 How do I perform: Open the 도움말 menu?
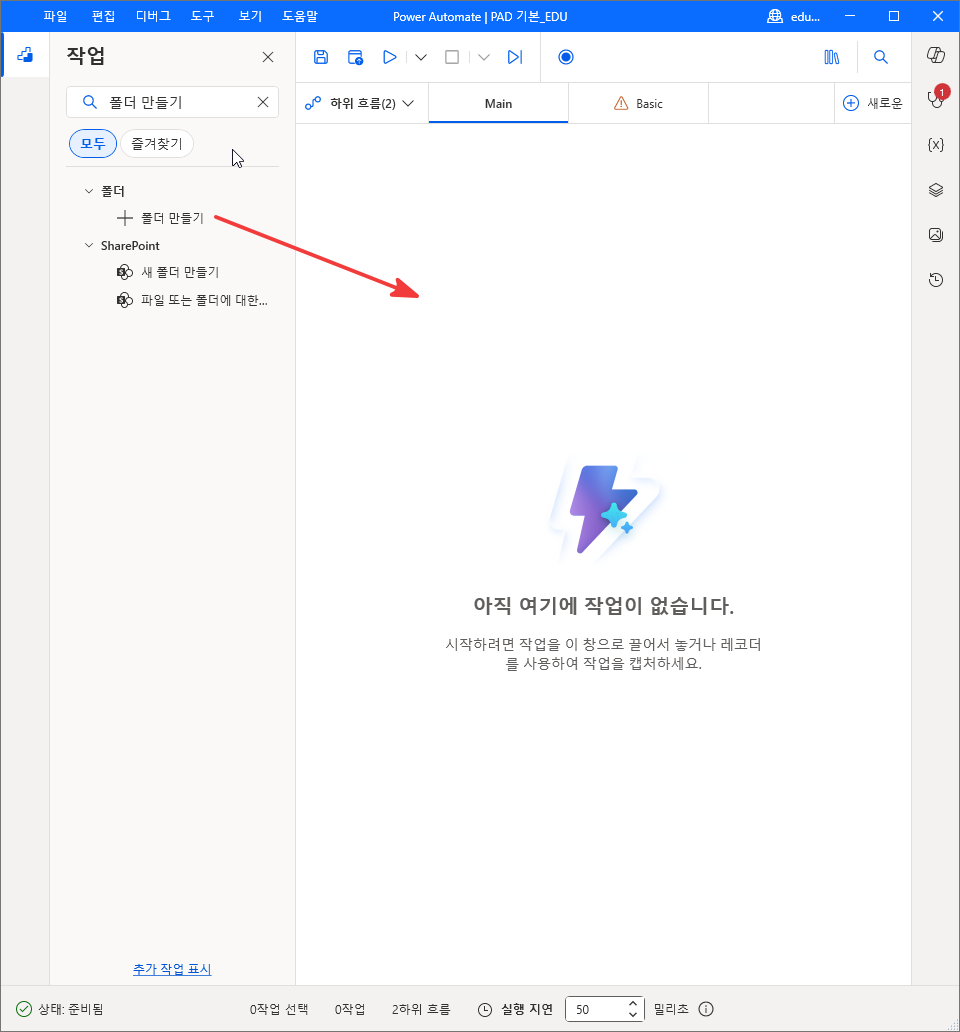(x=300, y=16)
